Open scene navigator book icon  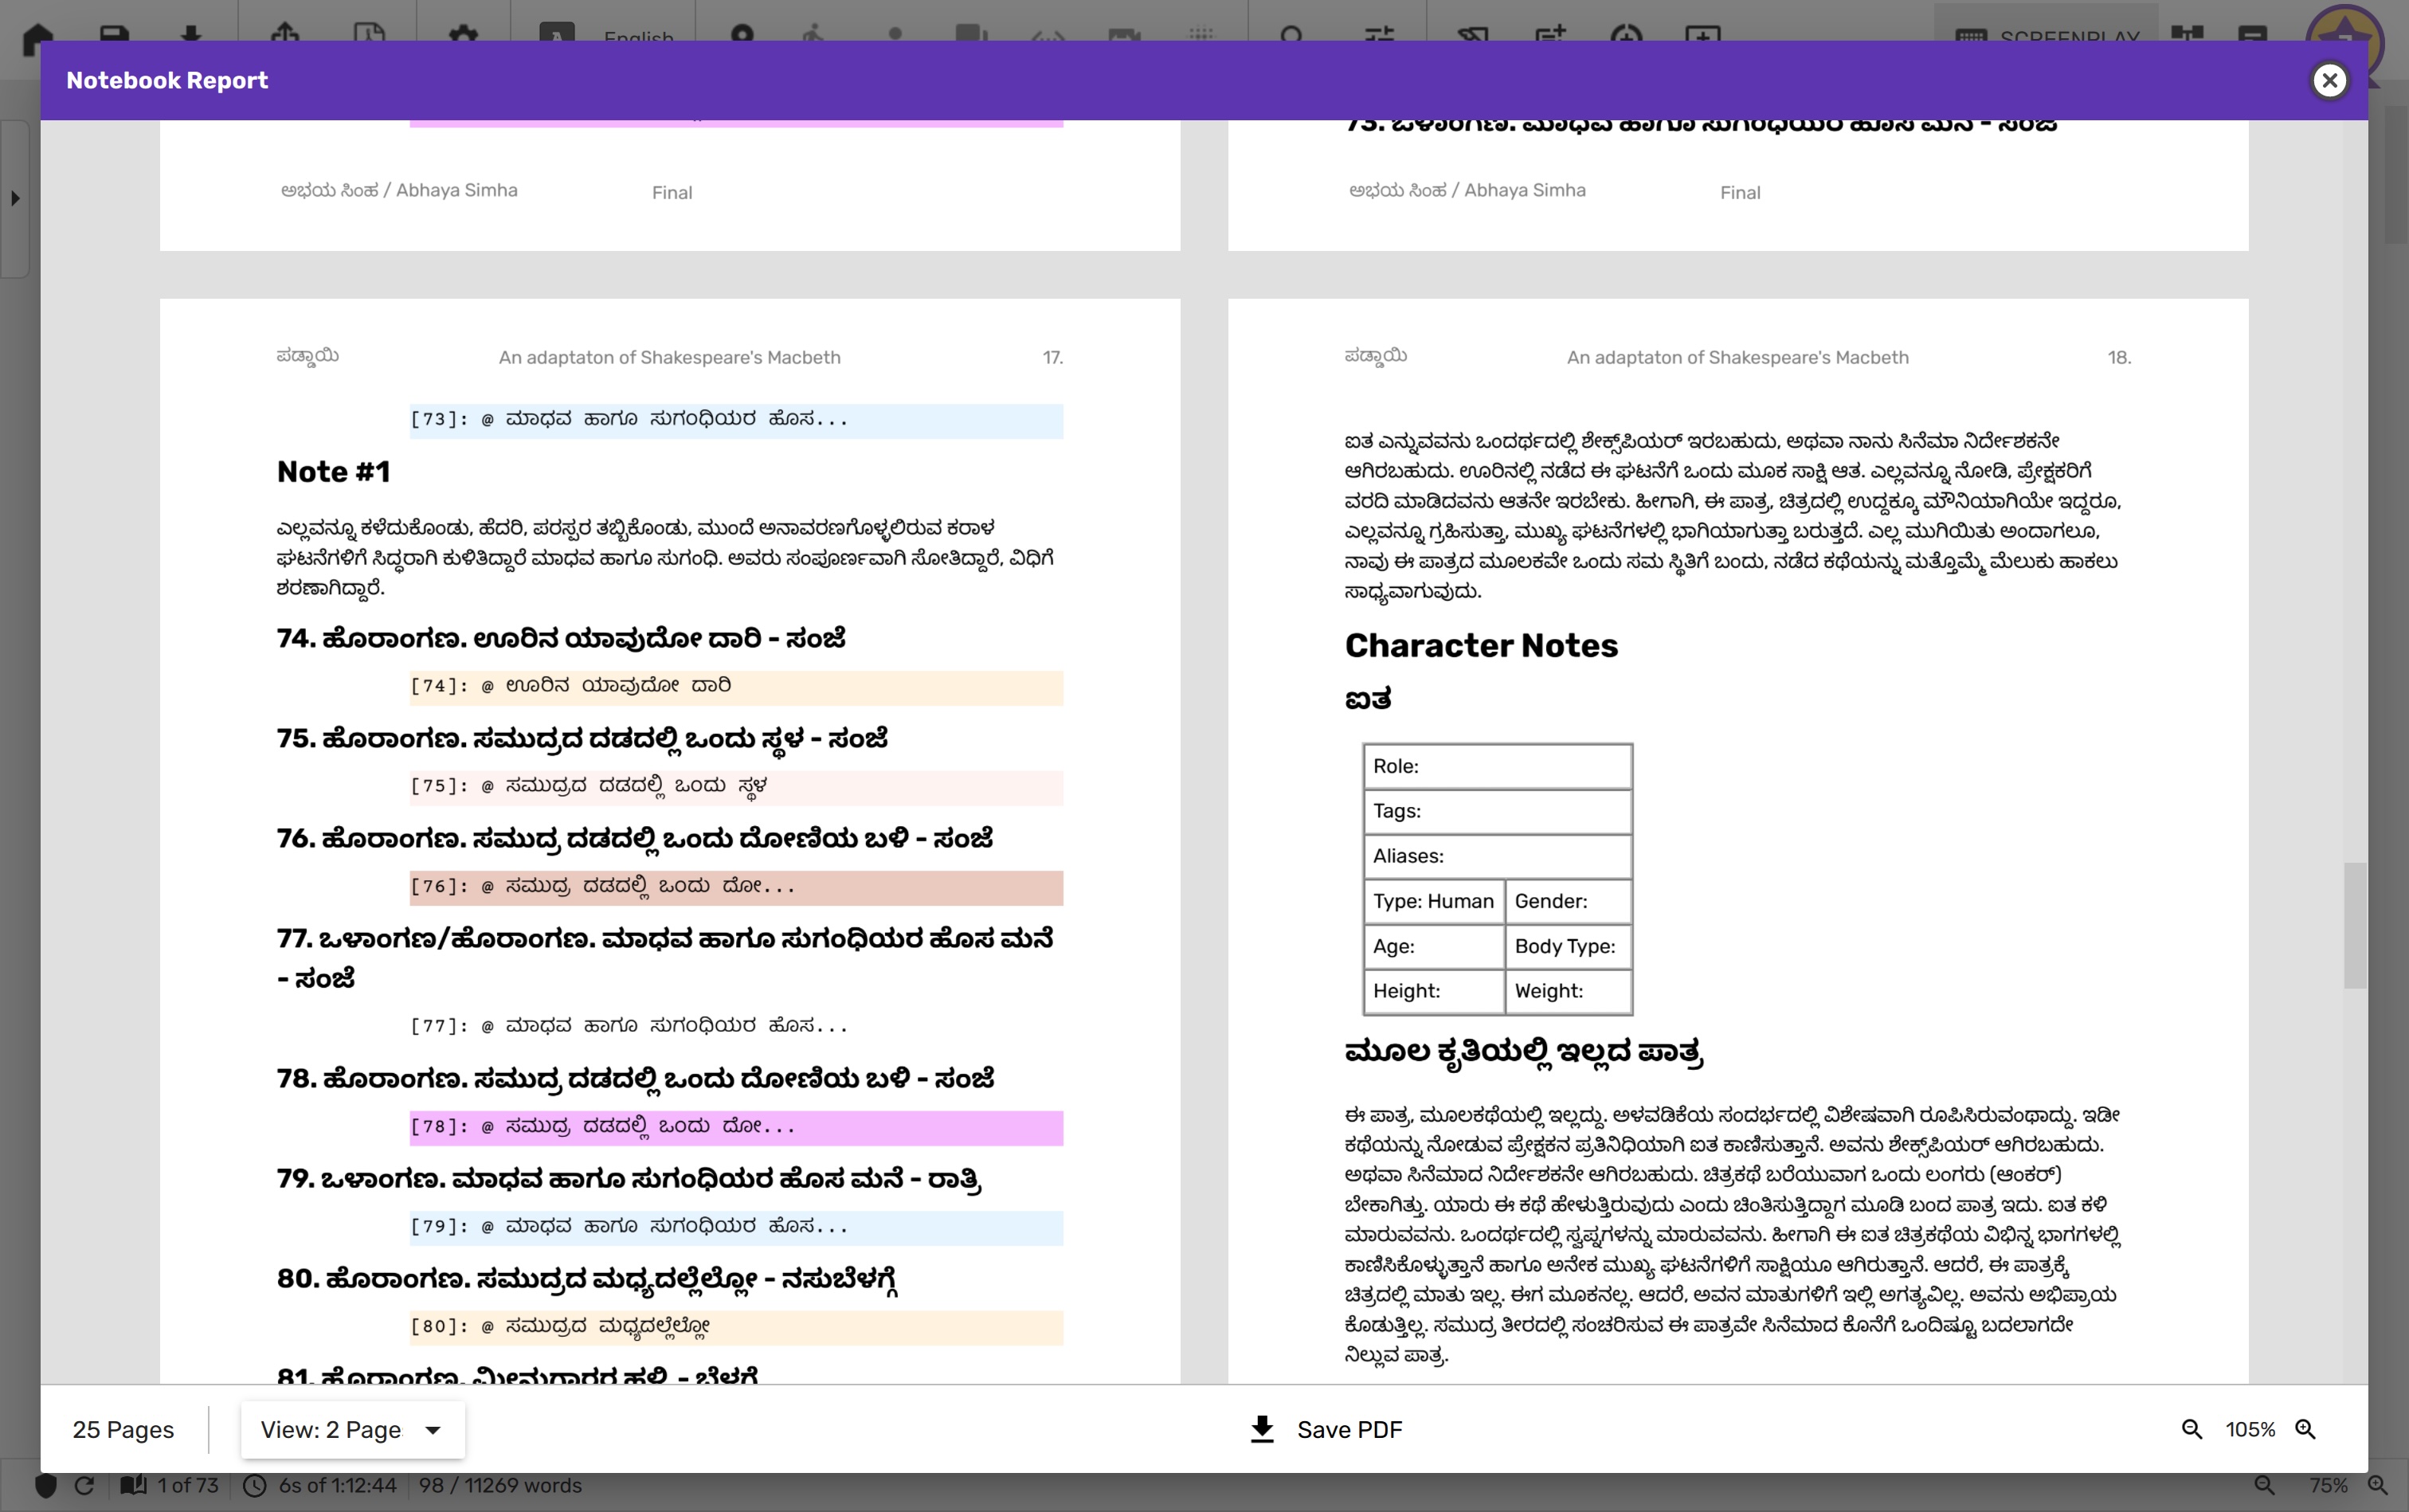coord(133,1485)
